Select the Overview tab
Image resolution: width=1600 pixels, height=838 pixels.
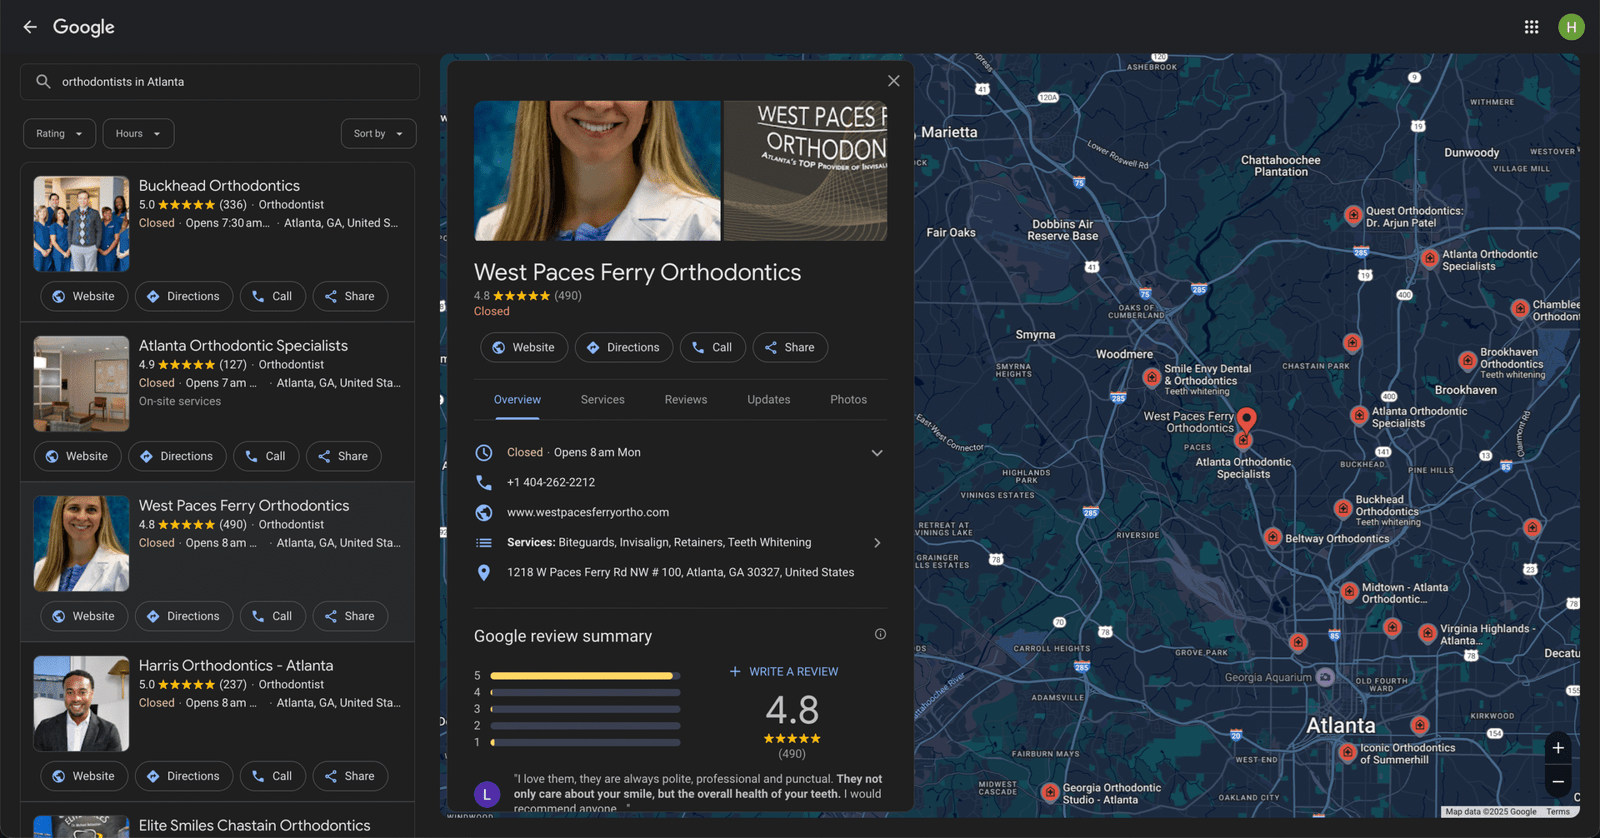tap(517, 400)
